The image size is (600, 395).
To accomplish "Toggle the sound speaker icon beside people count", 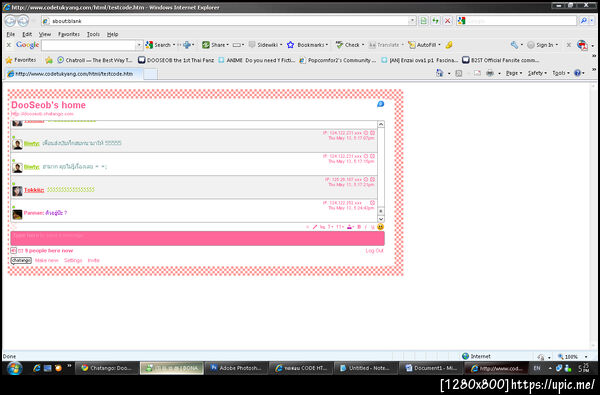I will 13,251.
